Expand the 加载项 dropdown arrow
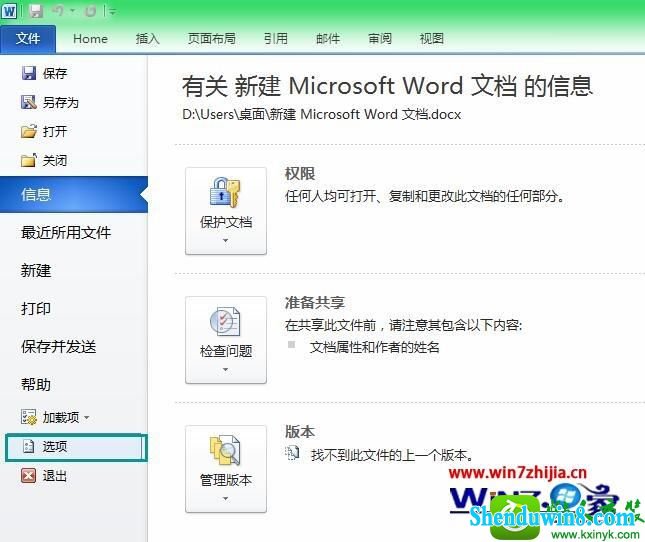This screenshot has width=645, height=542. click(86, 417)
